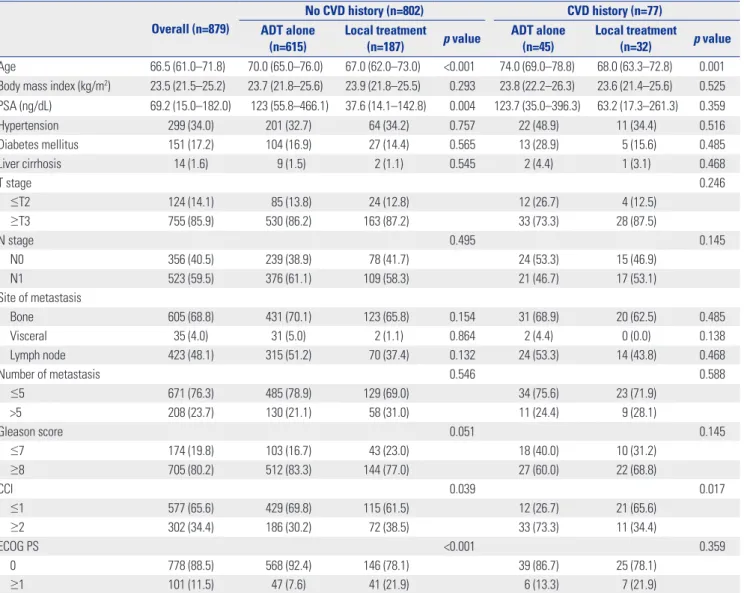Select the value 577 (65.6)
Viewport: 744px width, 593px height.
click(x=191, y=508)
